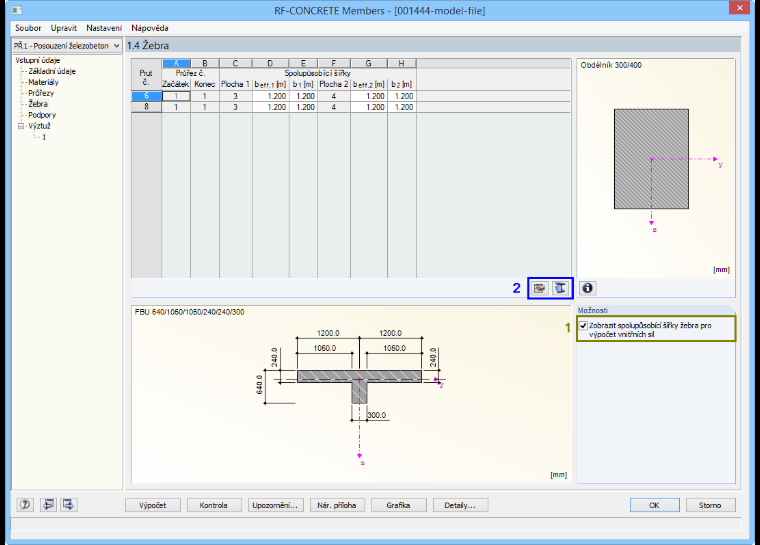Go to the previous module window icon

[x=48, y=505]
